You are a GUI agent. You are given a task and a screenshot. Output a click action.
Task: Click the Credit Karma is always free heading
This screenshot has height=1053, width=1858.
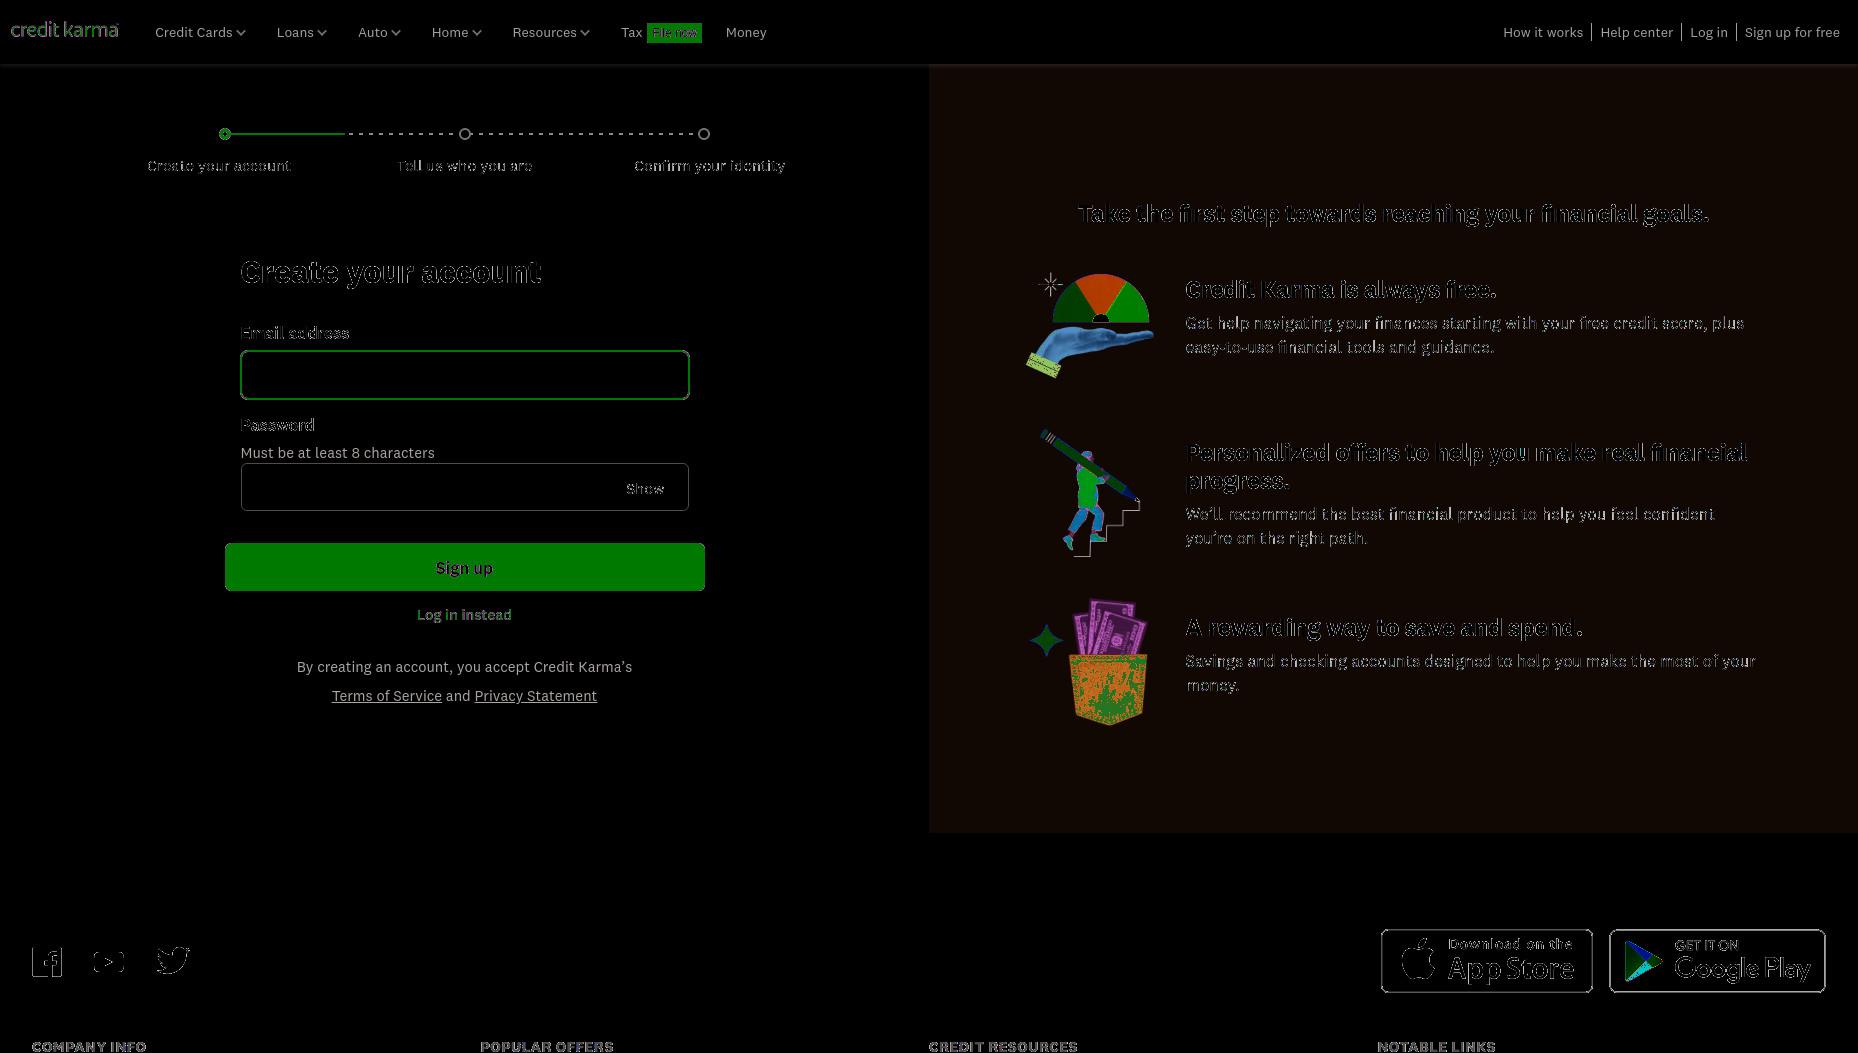pyautogui.click(x=1341, y=290)
